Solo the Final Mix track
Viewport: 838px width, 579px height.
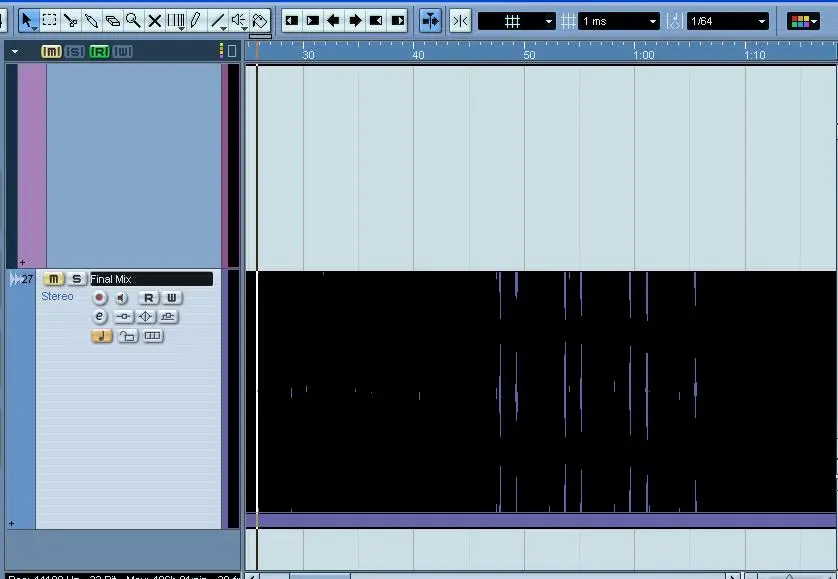click(x=77, y=279)
